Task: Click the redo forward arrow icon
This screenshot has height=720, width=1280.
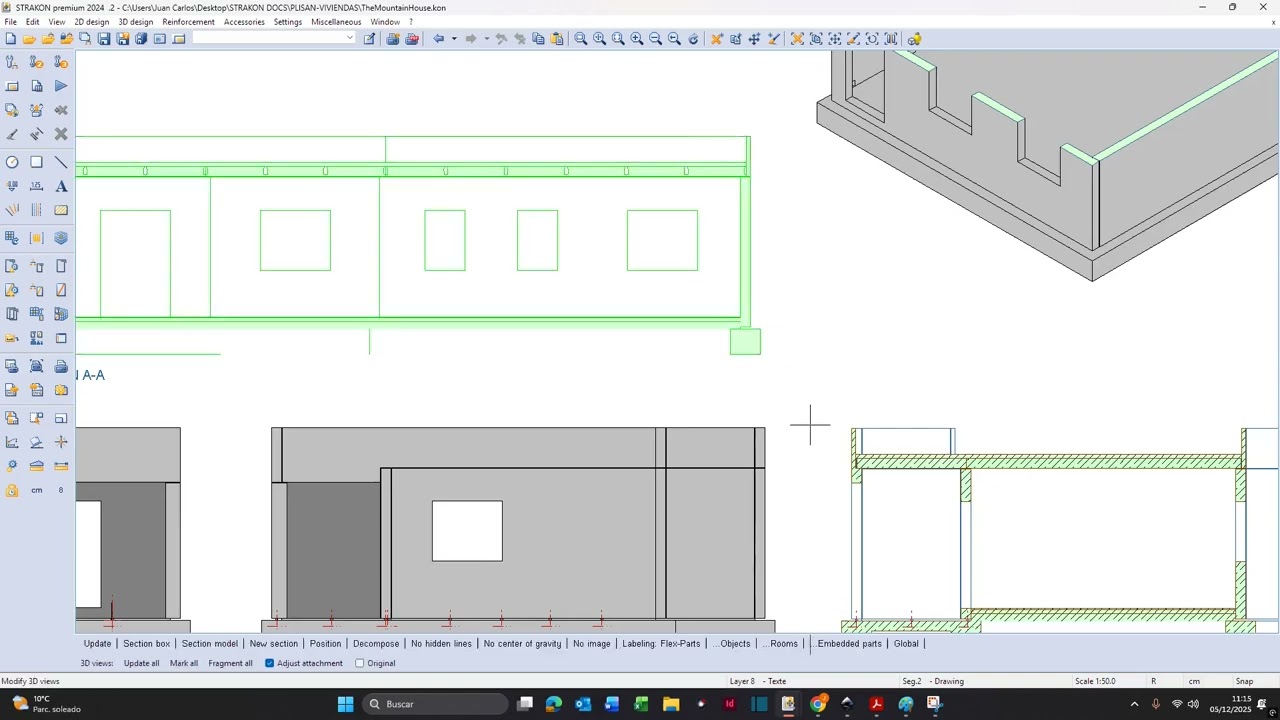Action: [470, 39]
